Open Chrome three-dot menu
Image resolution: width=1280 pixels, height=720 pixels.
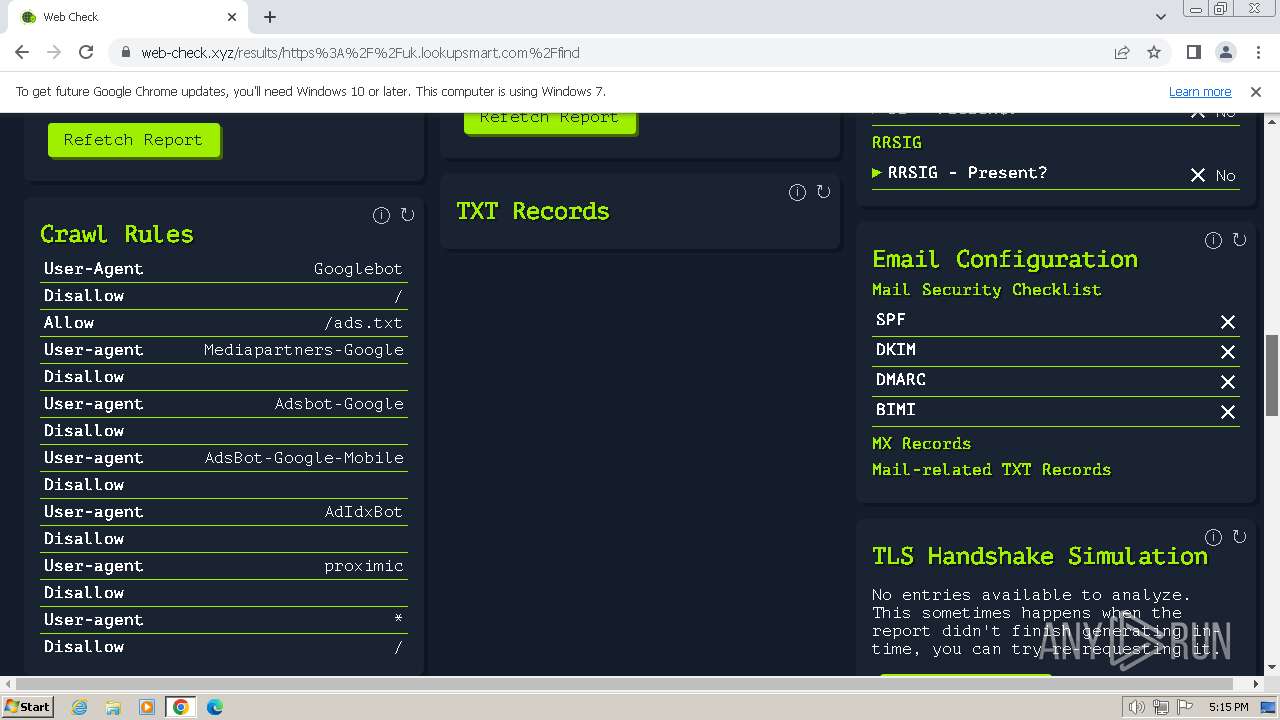pyautogui.click(x=1257, y=52)
